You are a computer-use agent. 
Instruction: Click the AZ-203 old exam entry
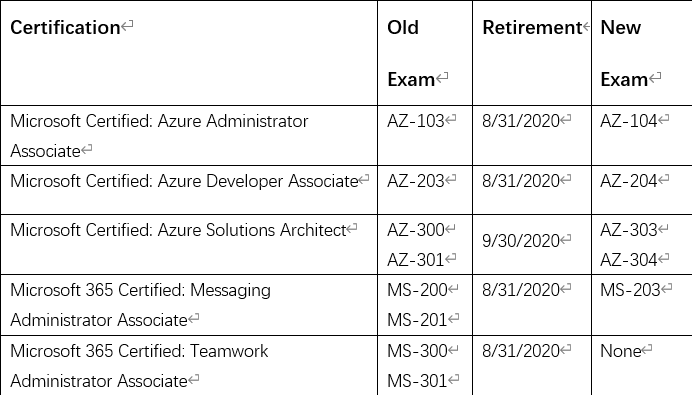(x=416, y=181)
